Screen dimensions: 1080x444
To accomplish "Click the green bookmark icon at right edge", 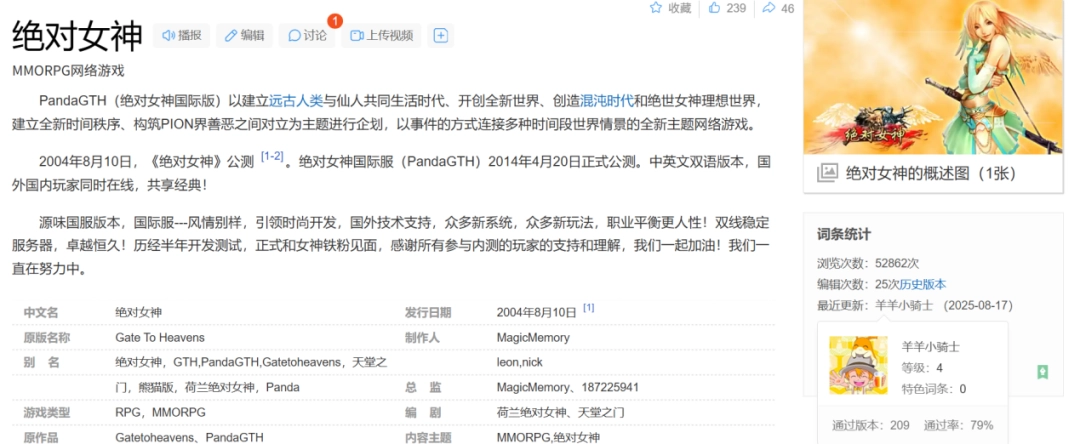I will [x=1042, y=372].
